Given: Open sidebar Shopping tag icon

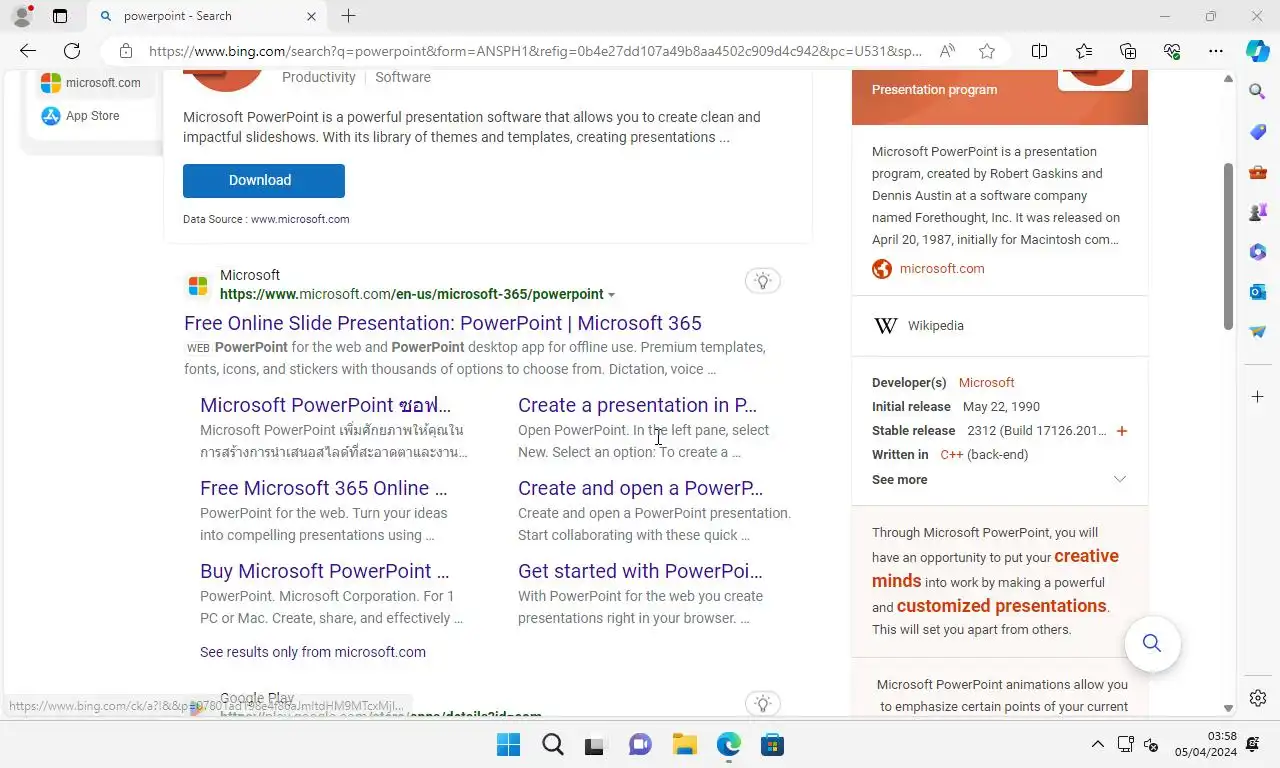Looking at the screenshot, I should (x=1258, y=132).
